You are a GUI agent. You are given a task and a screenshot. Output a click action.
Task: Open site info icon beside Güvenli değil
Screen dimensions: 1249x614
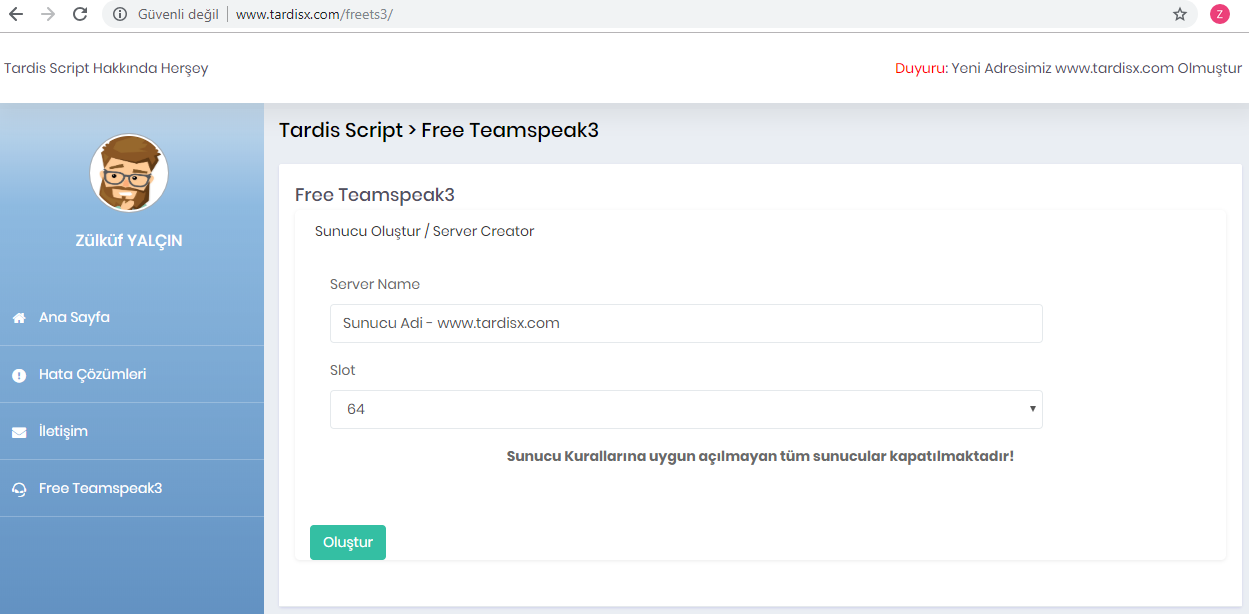120,14
